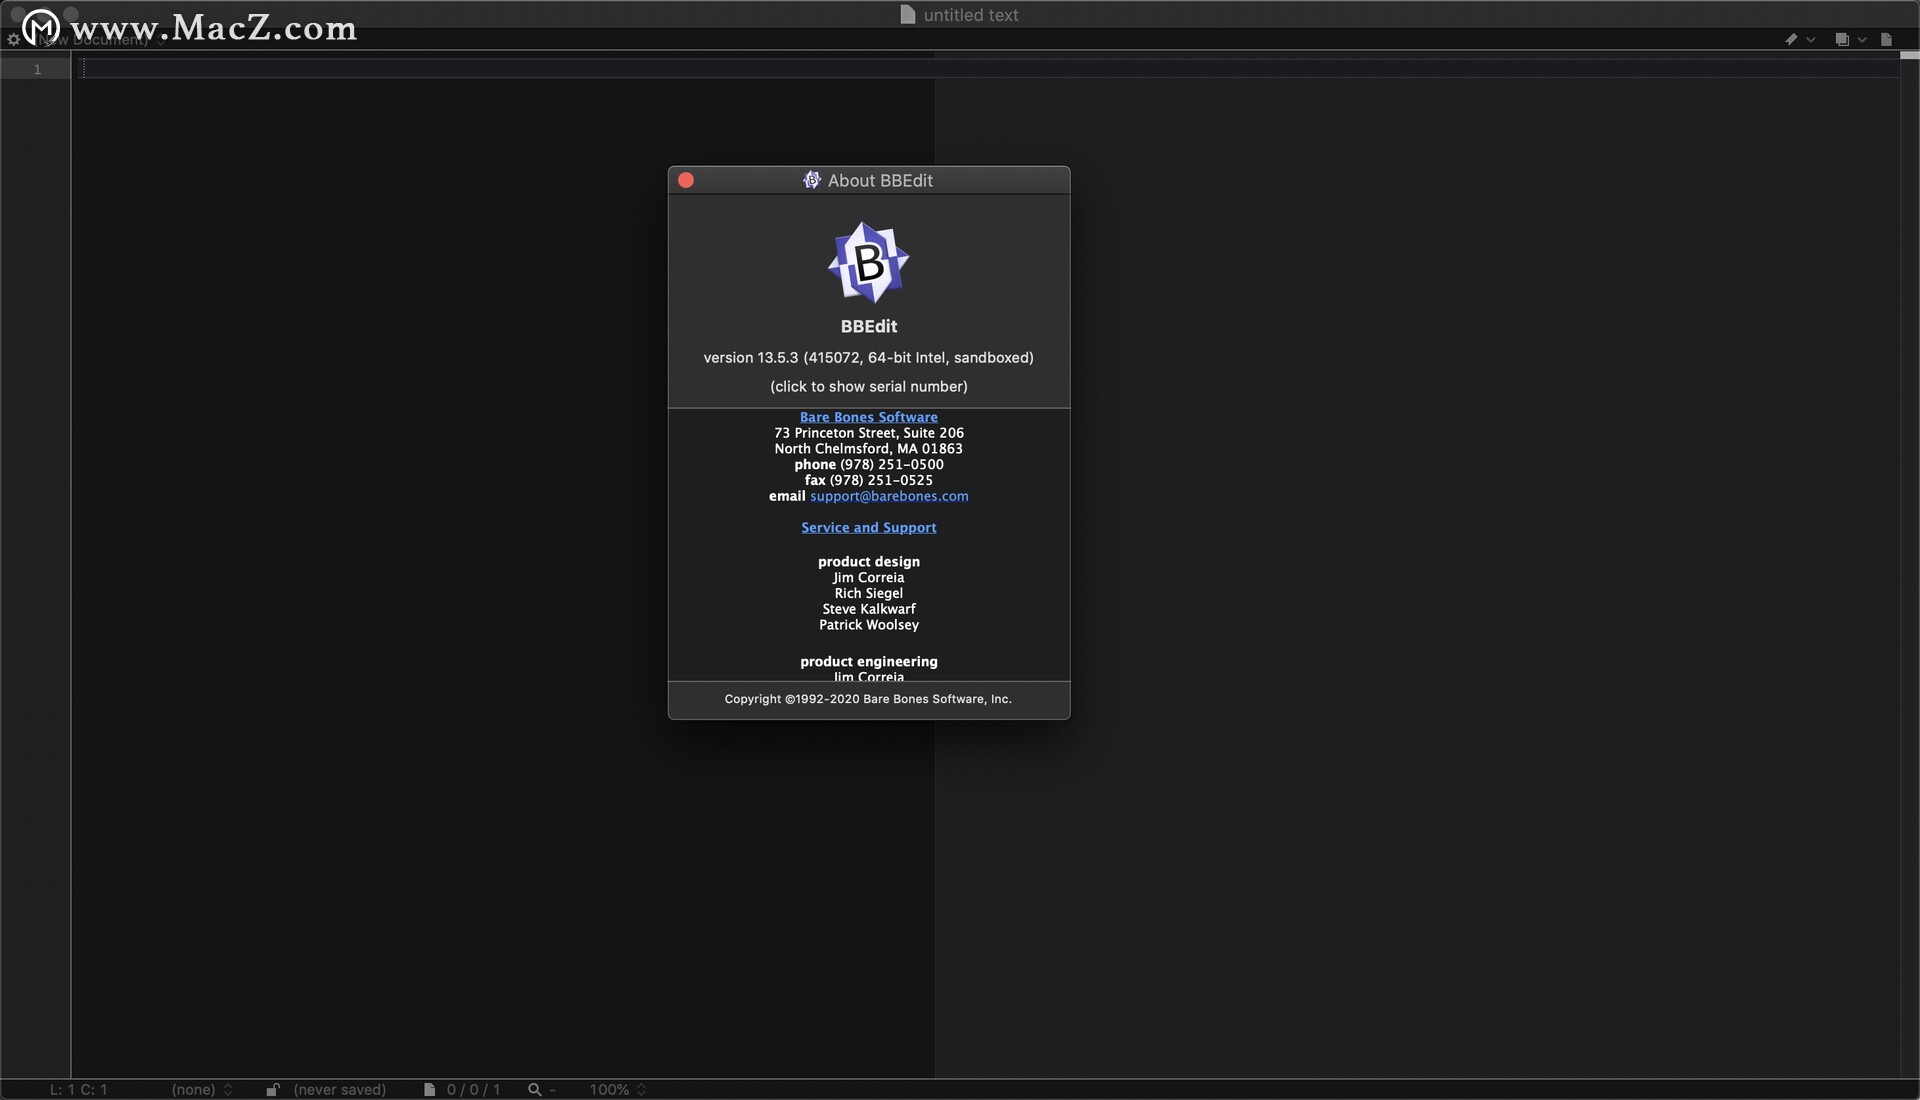Click the BBEdit name under the logo
Screen dimensions: 1920x1100
coord(868,326)
